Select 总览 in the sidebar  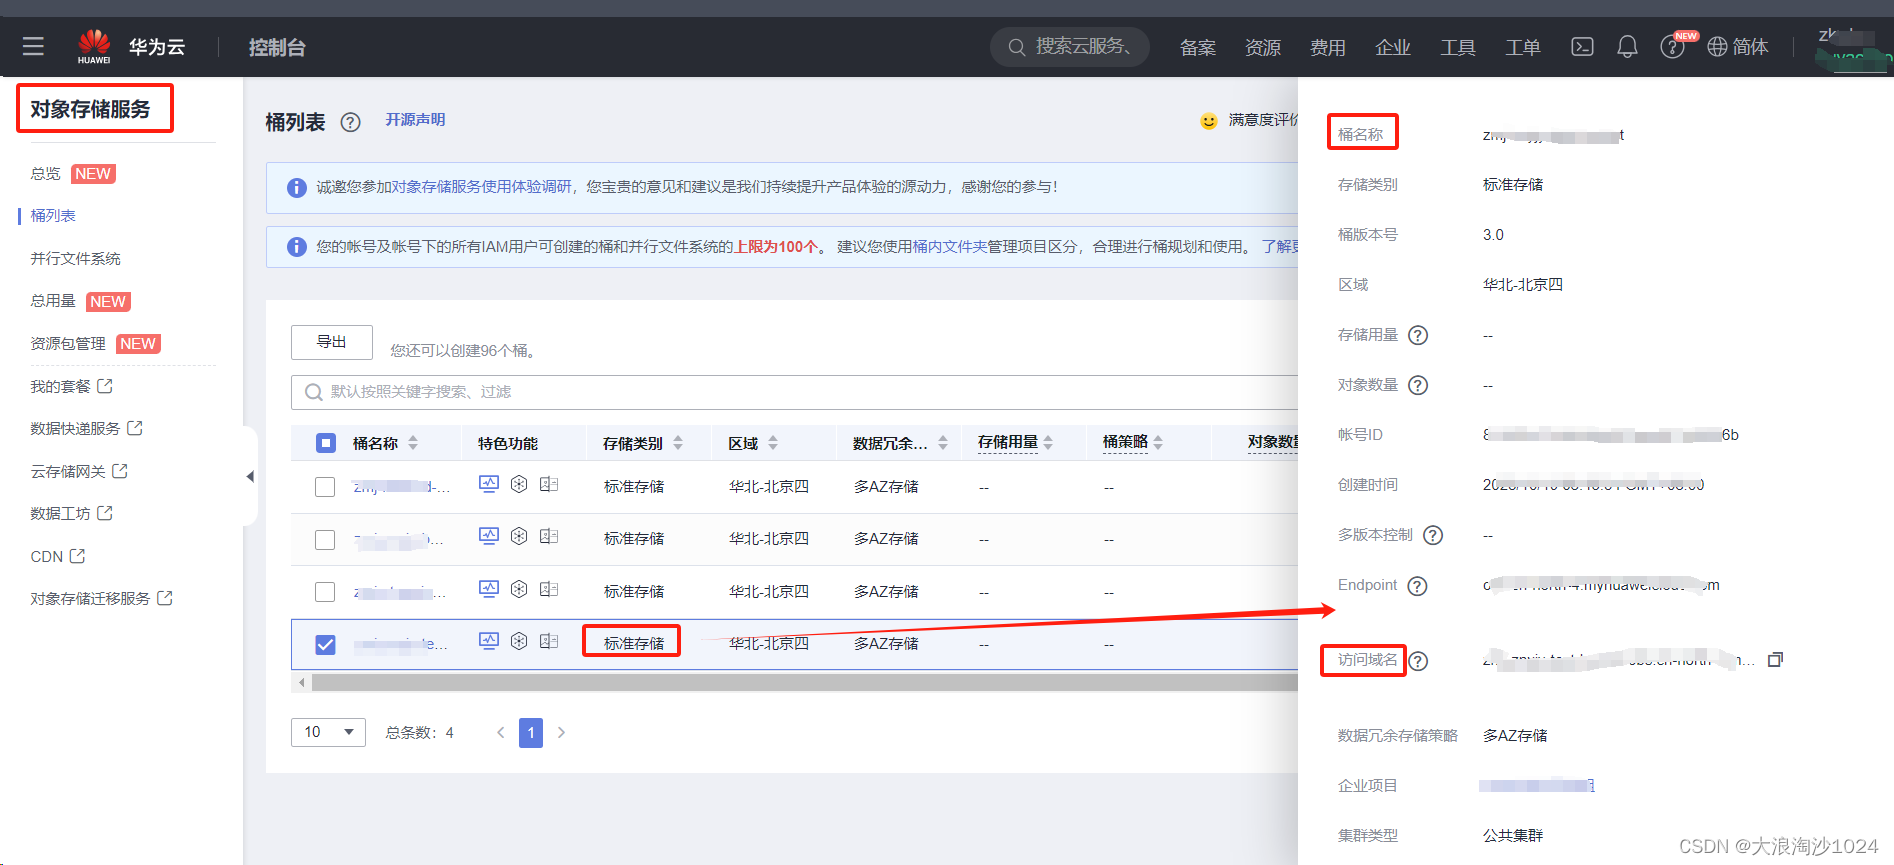(45, 174)
